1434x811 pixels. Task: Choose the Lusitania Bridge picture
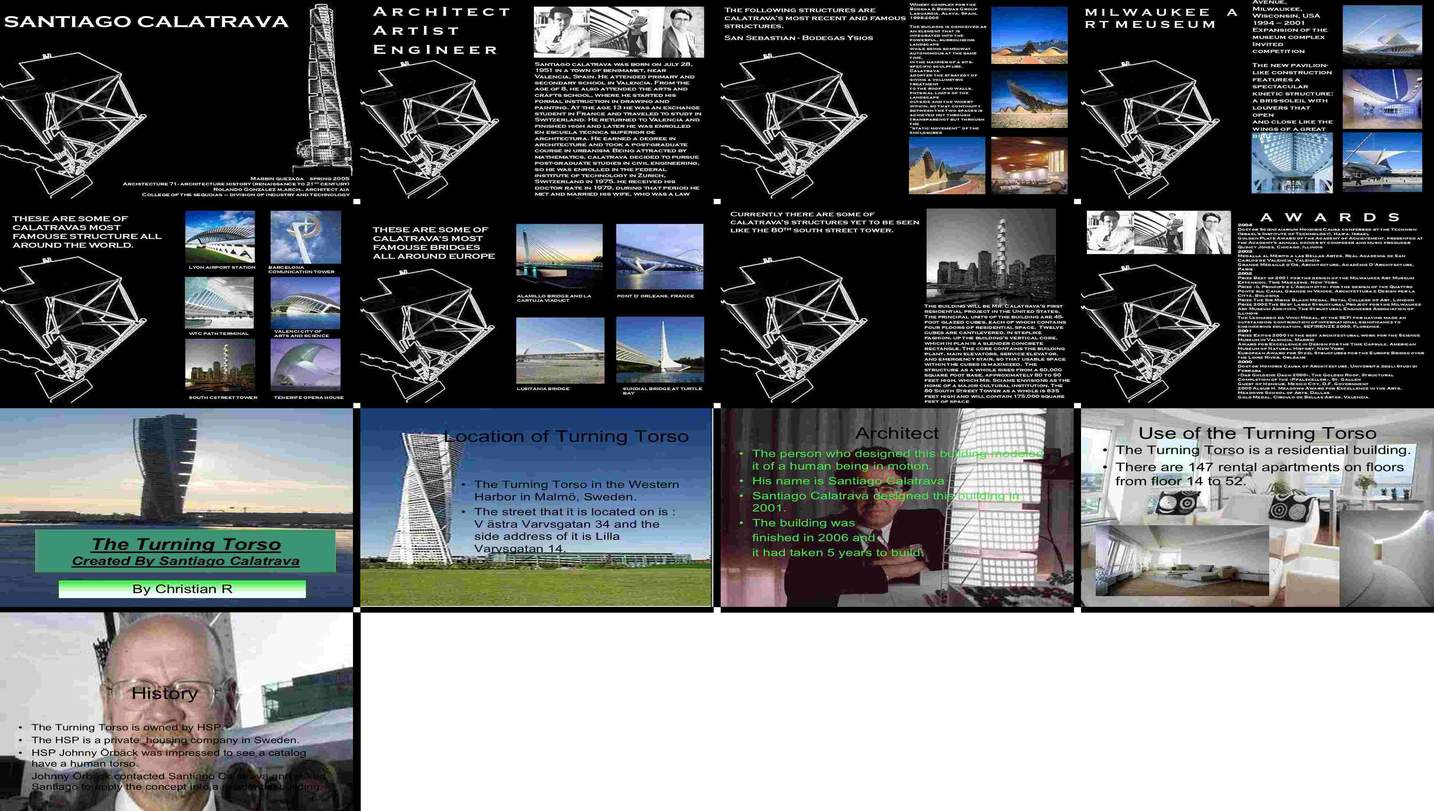pyautogui.click(x=559, y=350)
